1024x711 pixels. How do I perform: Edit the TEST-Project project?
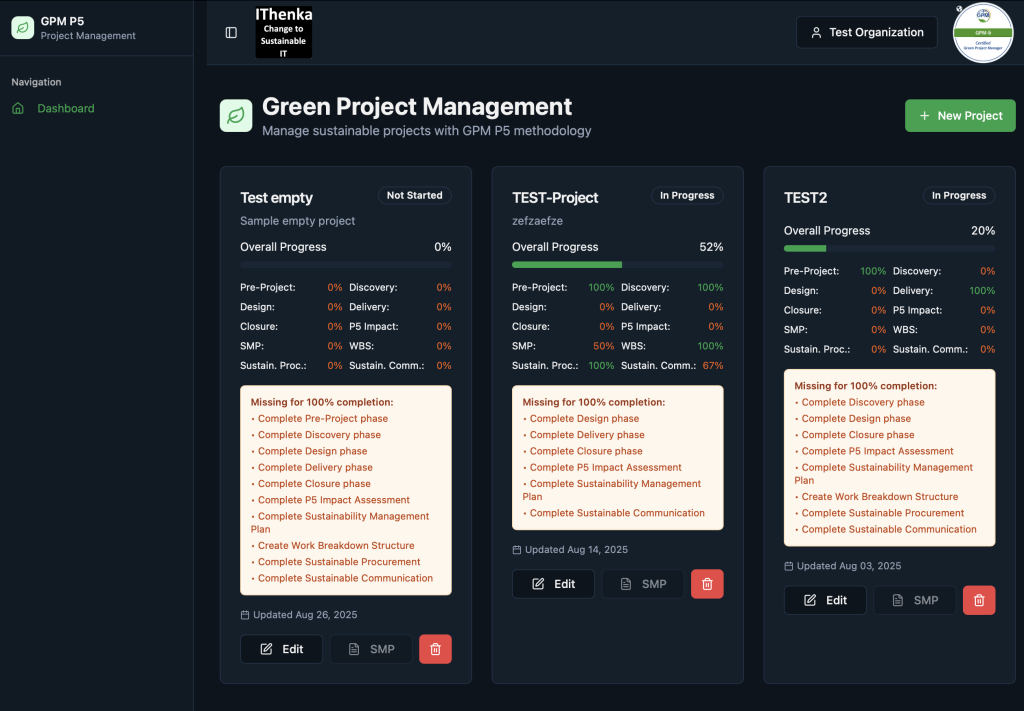coord(553,584)
